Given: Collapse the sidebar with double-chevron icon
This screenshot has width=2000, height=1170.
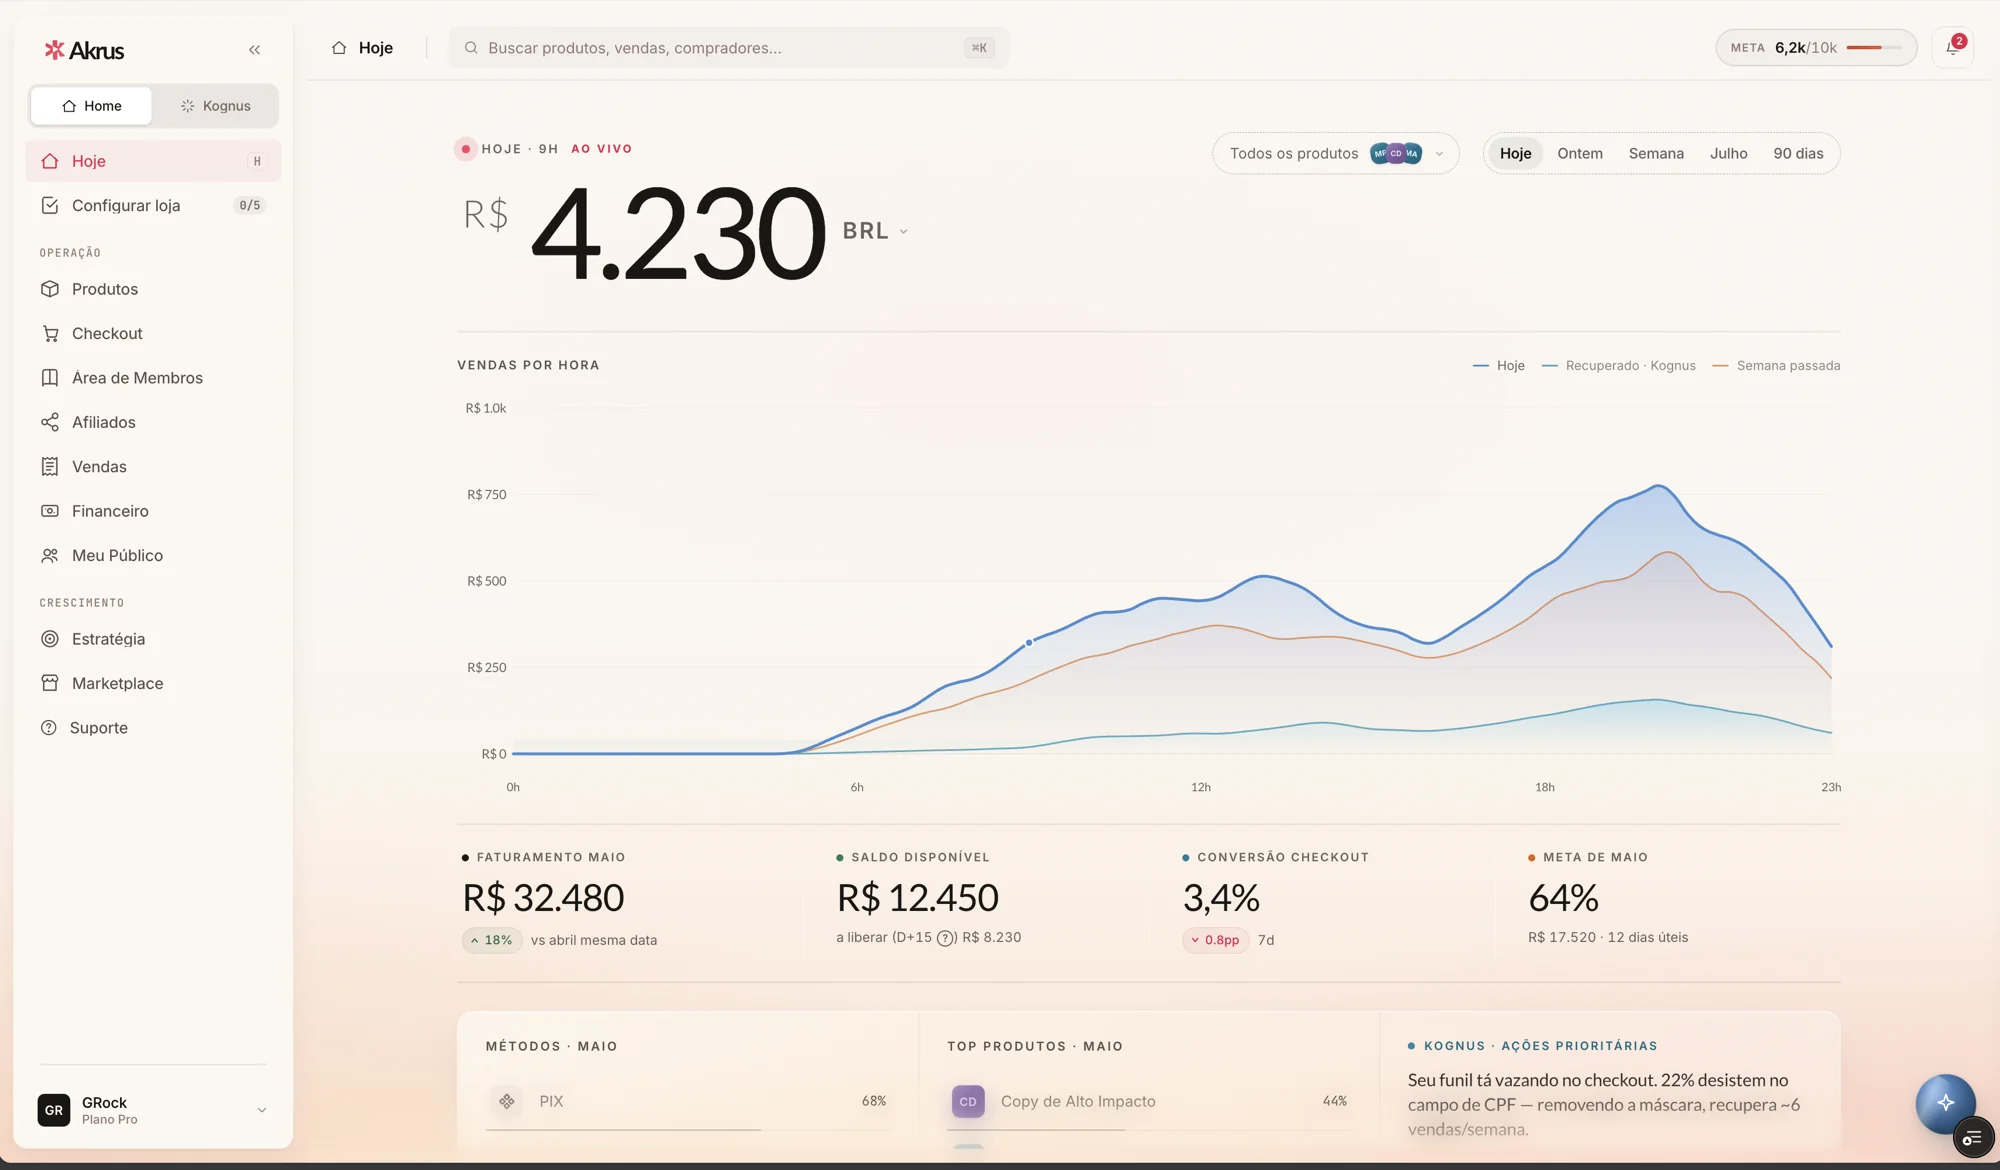Looking at the screenshot, I should tap(254, 50).
